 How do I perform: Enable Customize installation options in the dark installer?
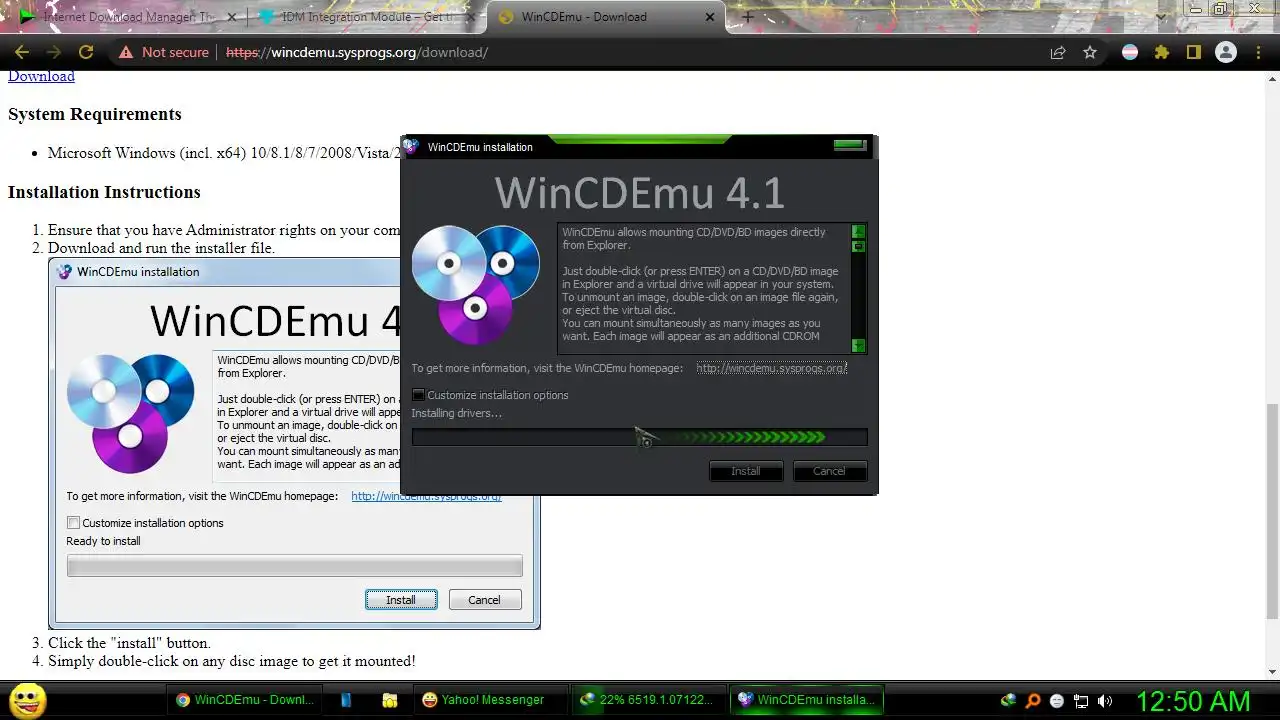[x=419, y=395]
